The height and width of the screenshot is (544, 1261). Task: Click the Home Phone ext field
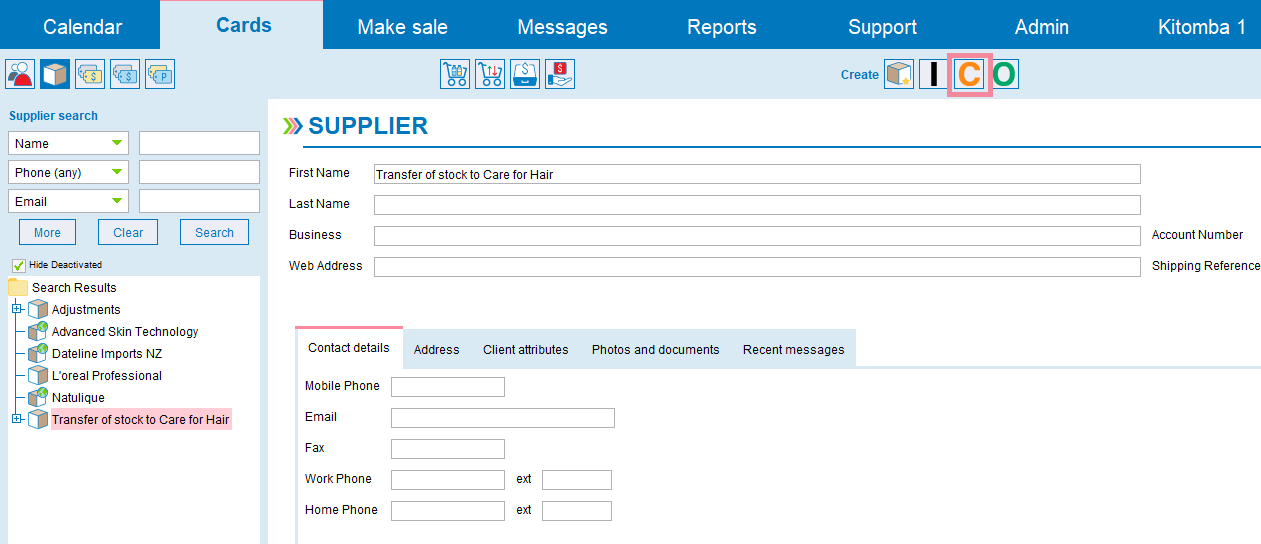pos(577,511)
